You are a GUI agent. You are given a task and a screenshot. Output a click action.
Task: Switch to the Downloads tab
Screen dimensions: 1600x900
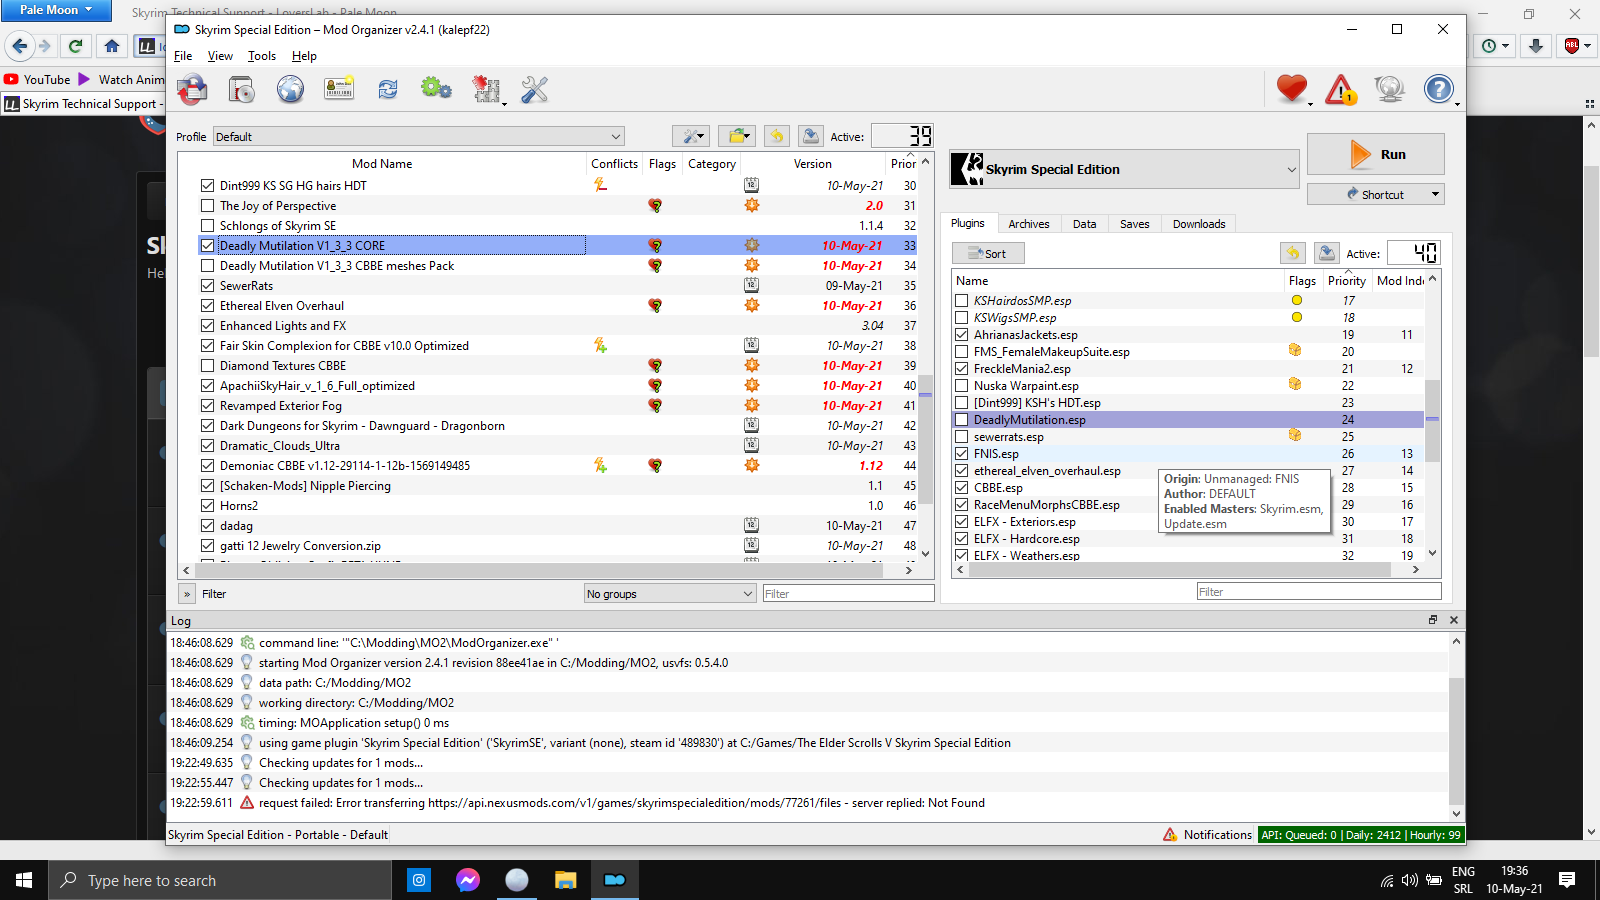point(1199,224)
